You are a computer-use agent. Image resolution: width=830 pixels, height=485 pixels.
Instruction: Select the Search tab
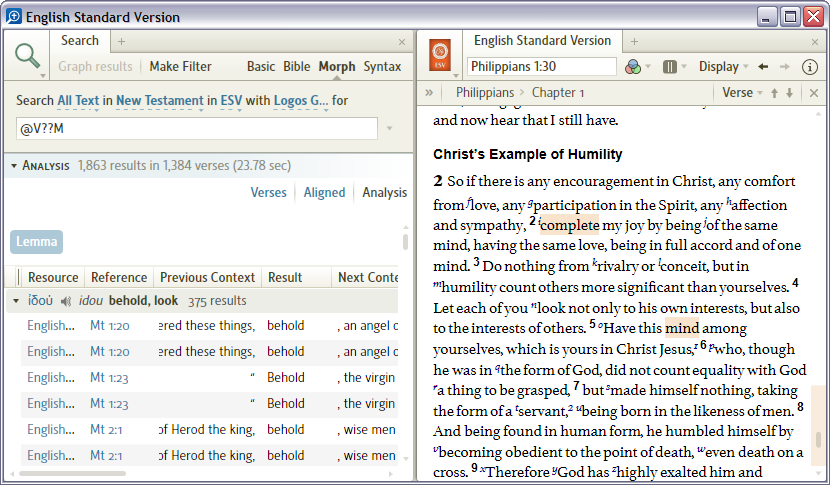pos(80,41)
